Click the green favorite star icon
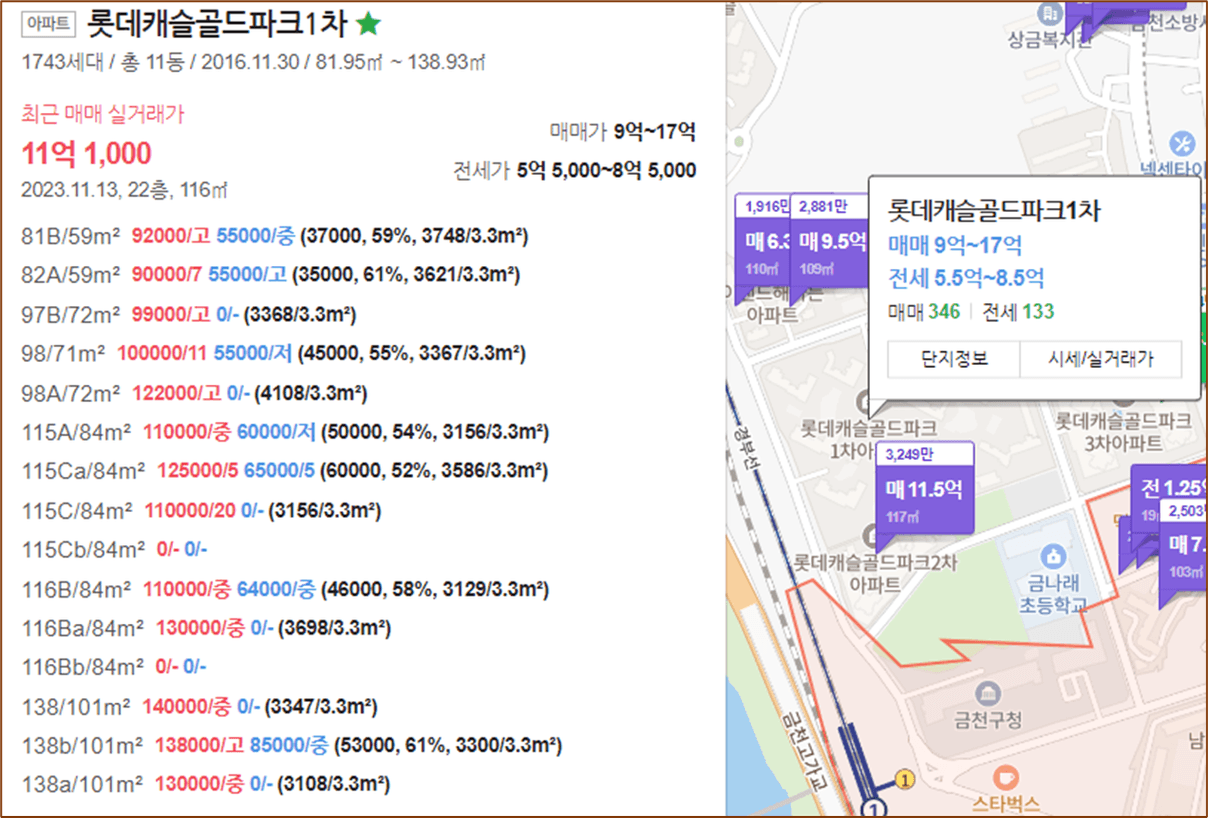 click(368, 24)
